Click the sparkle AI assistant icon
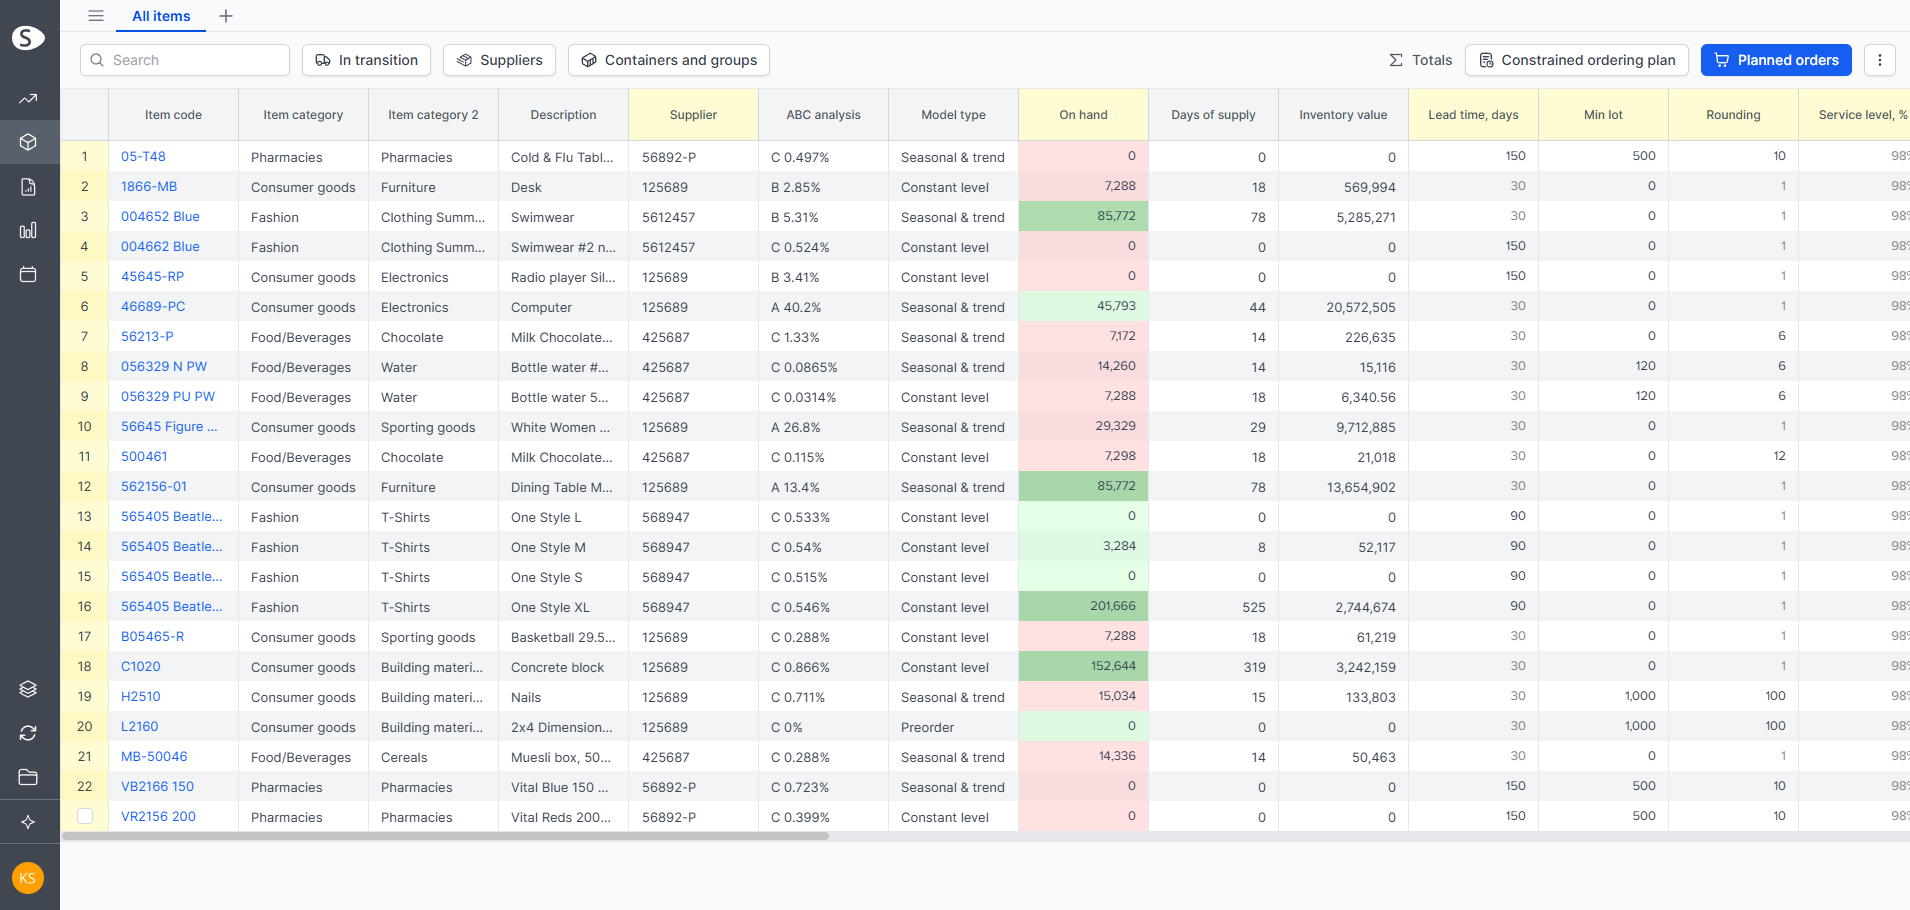 click(x=28, y=822)
